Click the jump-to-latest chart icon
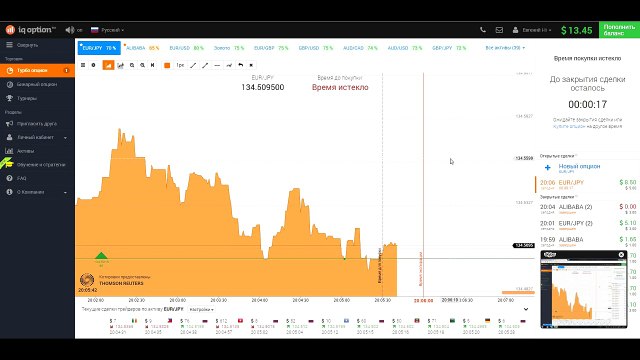Viewport: 640px width, 360px height. [x=153, y=65]
